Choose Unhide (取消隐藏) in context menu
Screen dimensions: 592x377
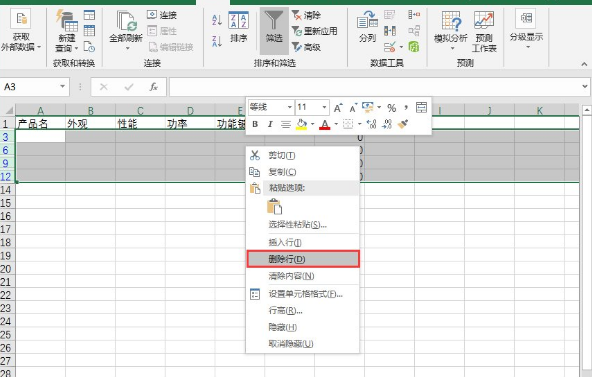[303, 344]
